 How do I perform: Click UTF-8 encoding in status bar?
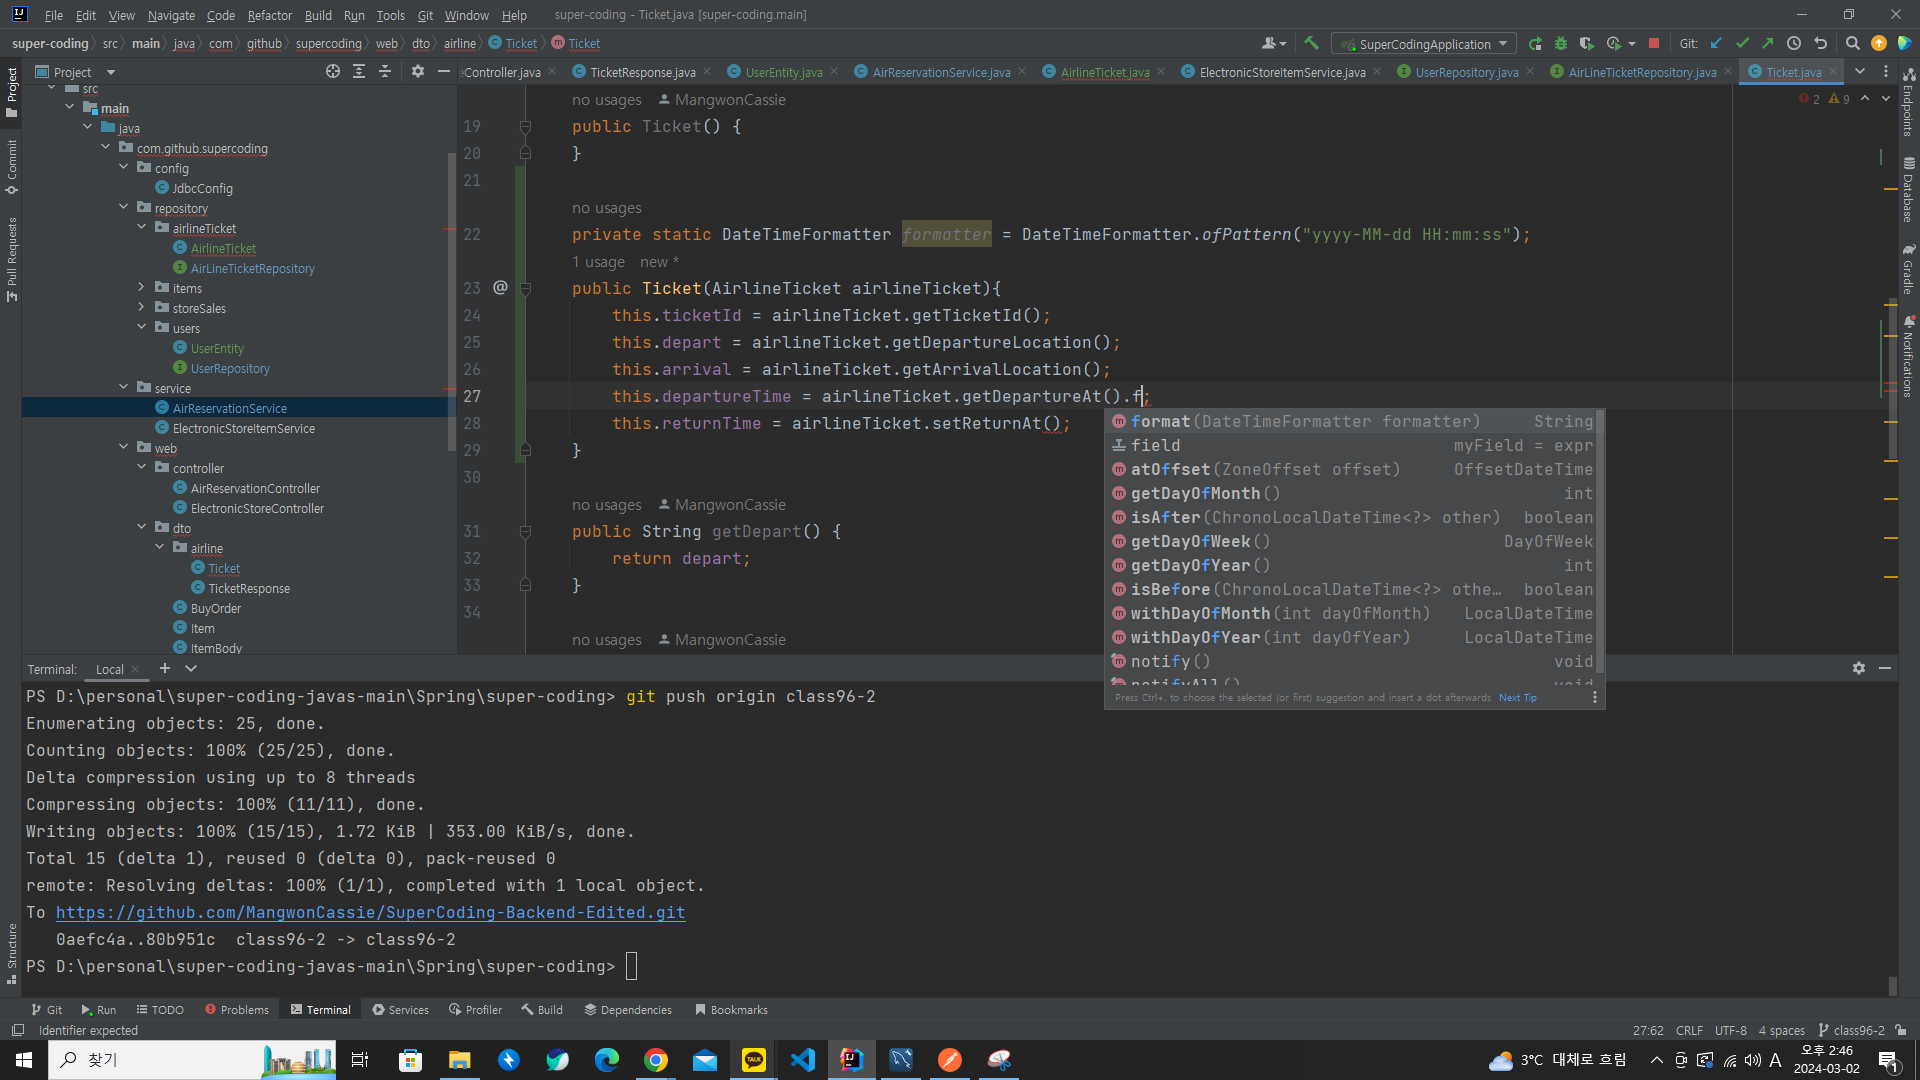1730,1031
